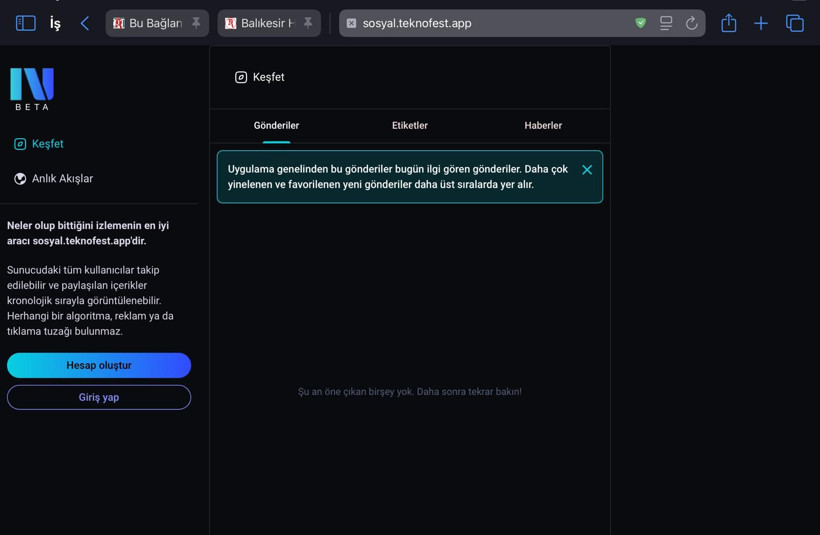Open Anlık Akışlar in the sidebar

pos(53,179)
